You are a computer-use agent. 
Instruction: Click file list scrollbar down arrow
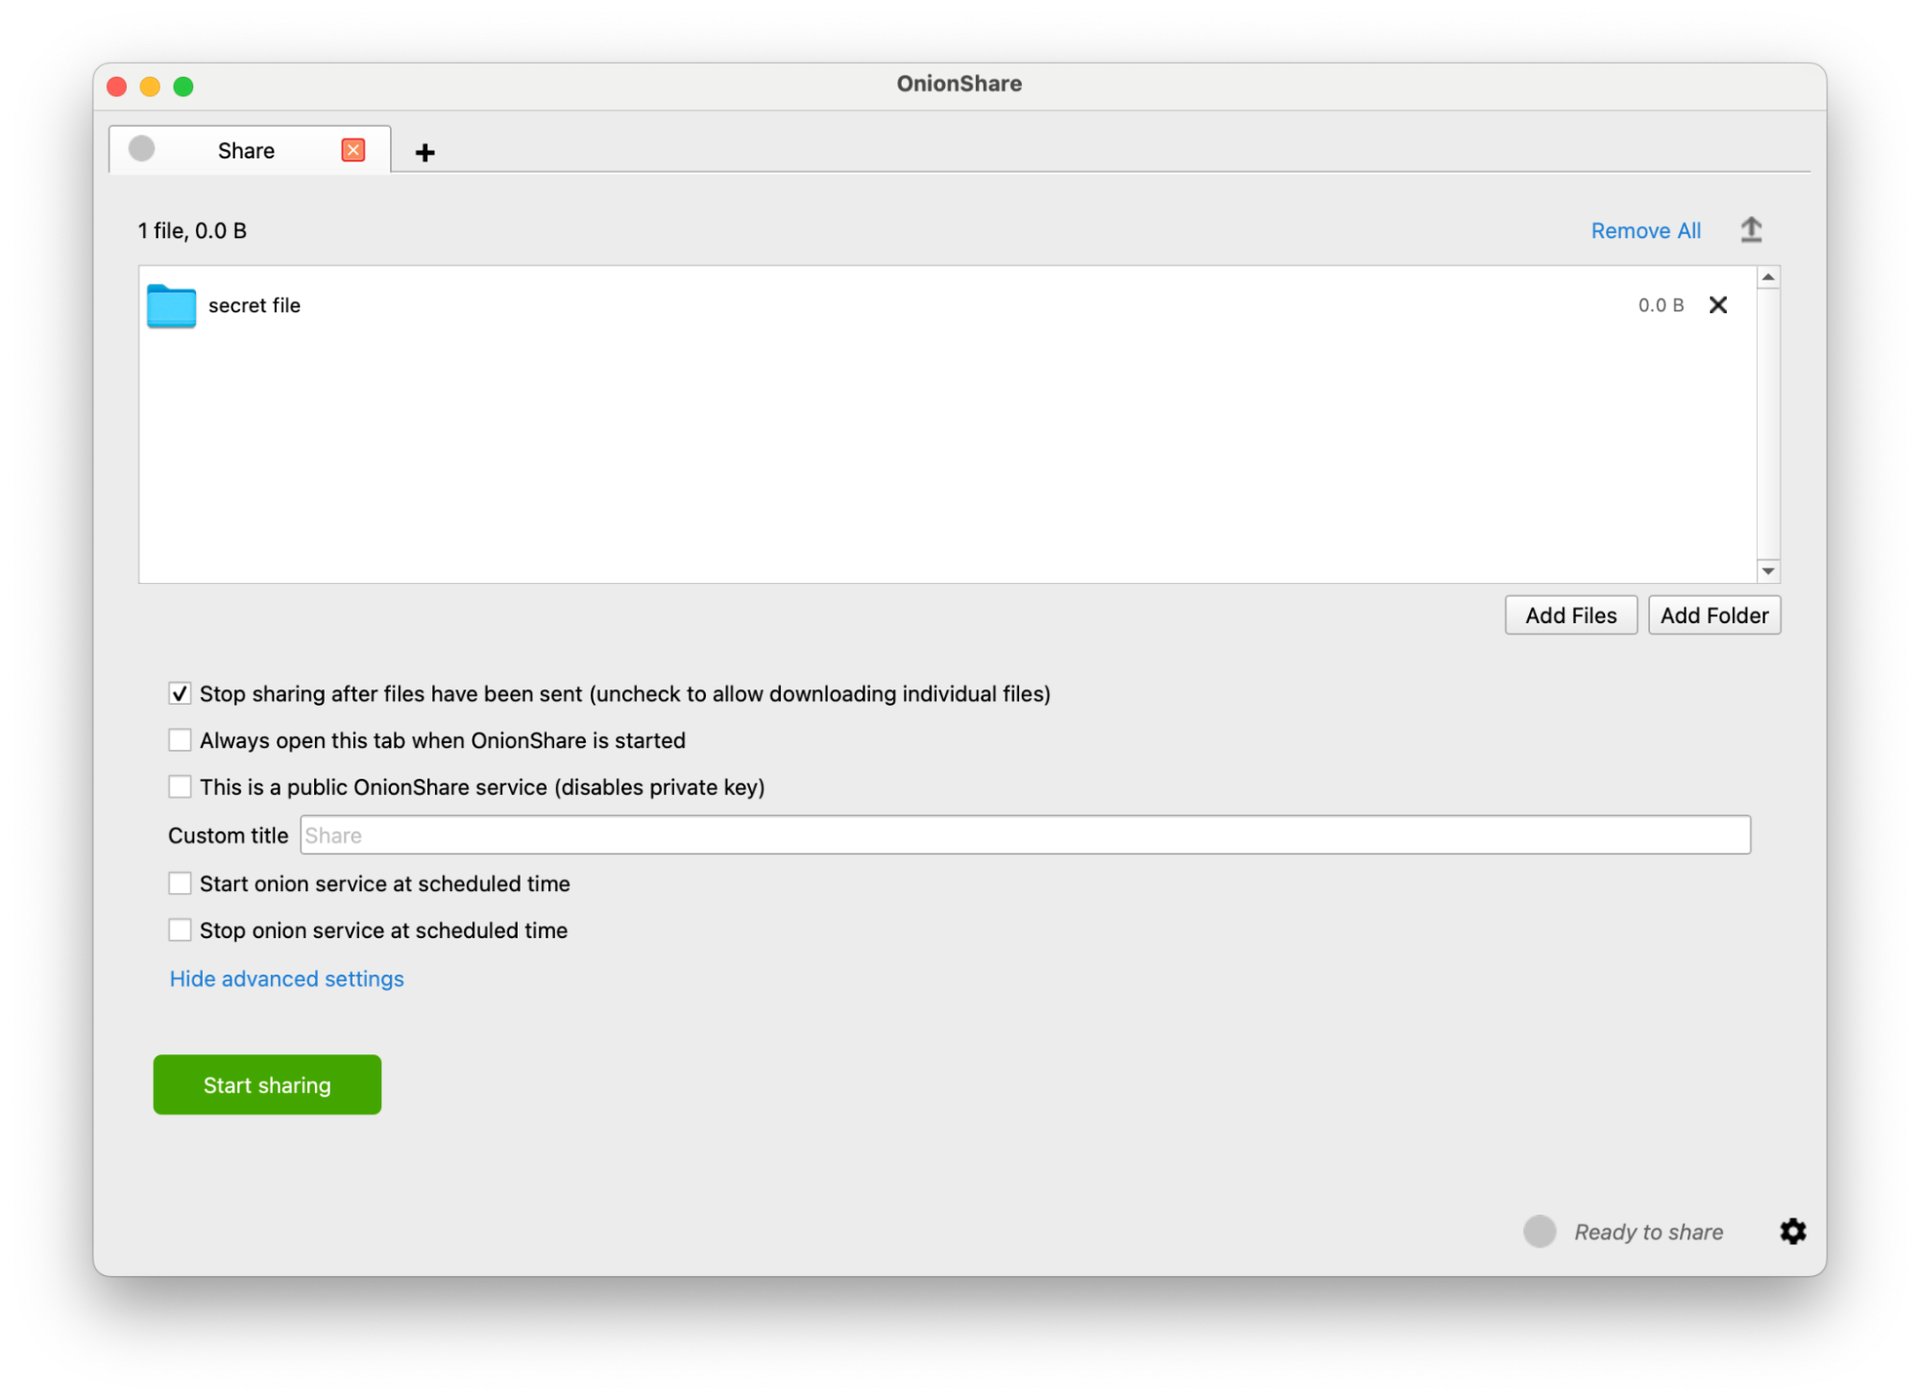1768,571
